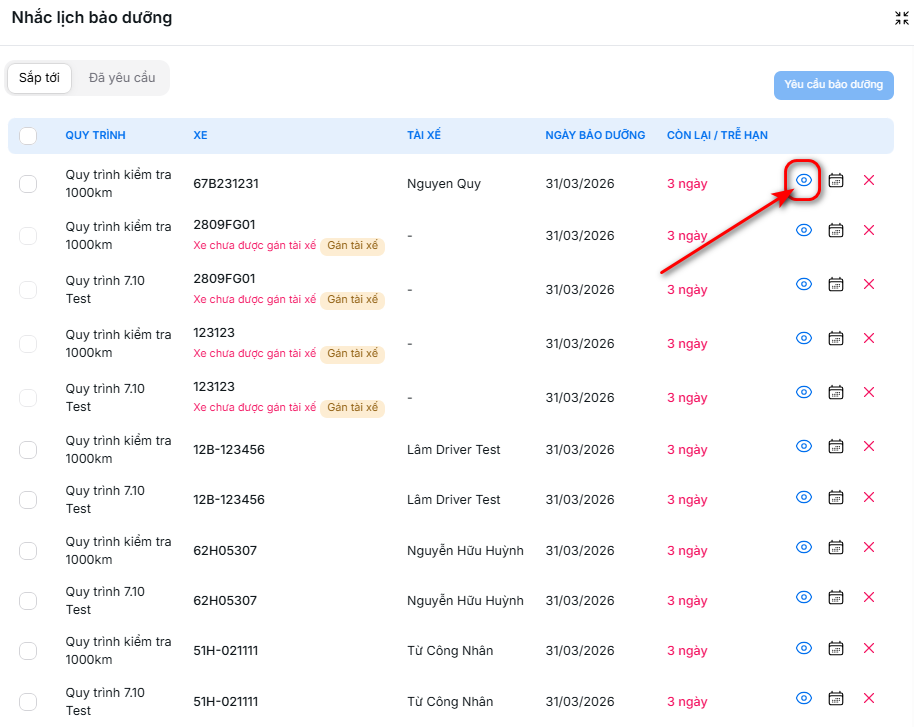Screen dimensions: 914x727
Task: Tick checkbox for 51H-021111 7.10 Test row
Action: [x=28, y=701]
